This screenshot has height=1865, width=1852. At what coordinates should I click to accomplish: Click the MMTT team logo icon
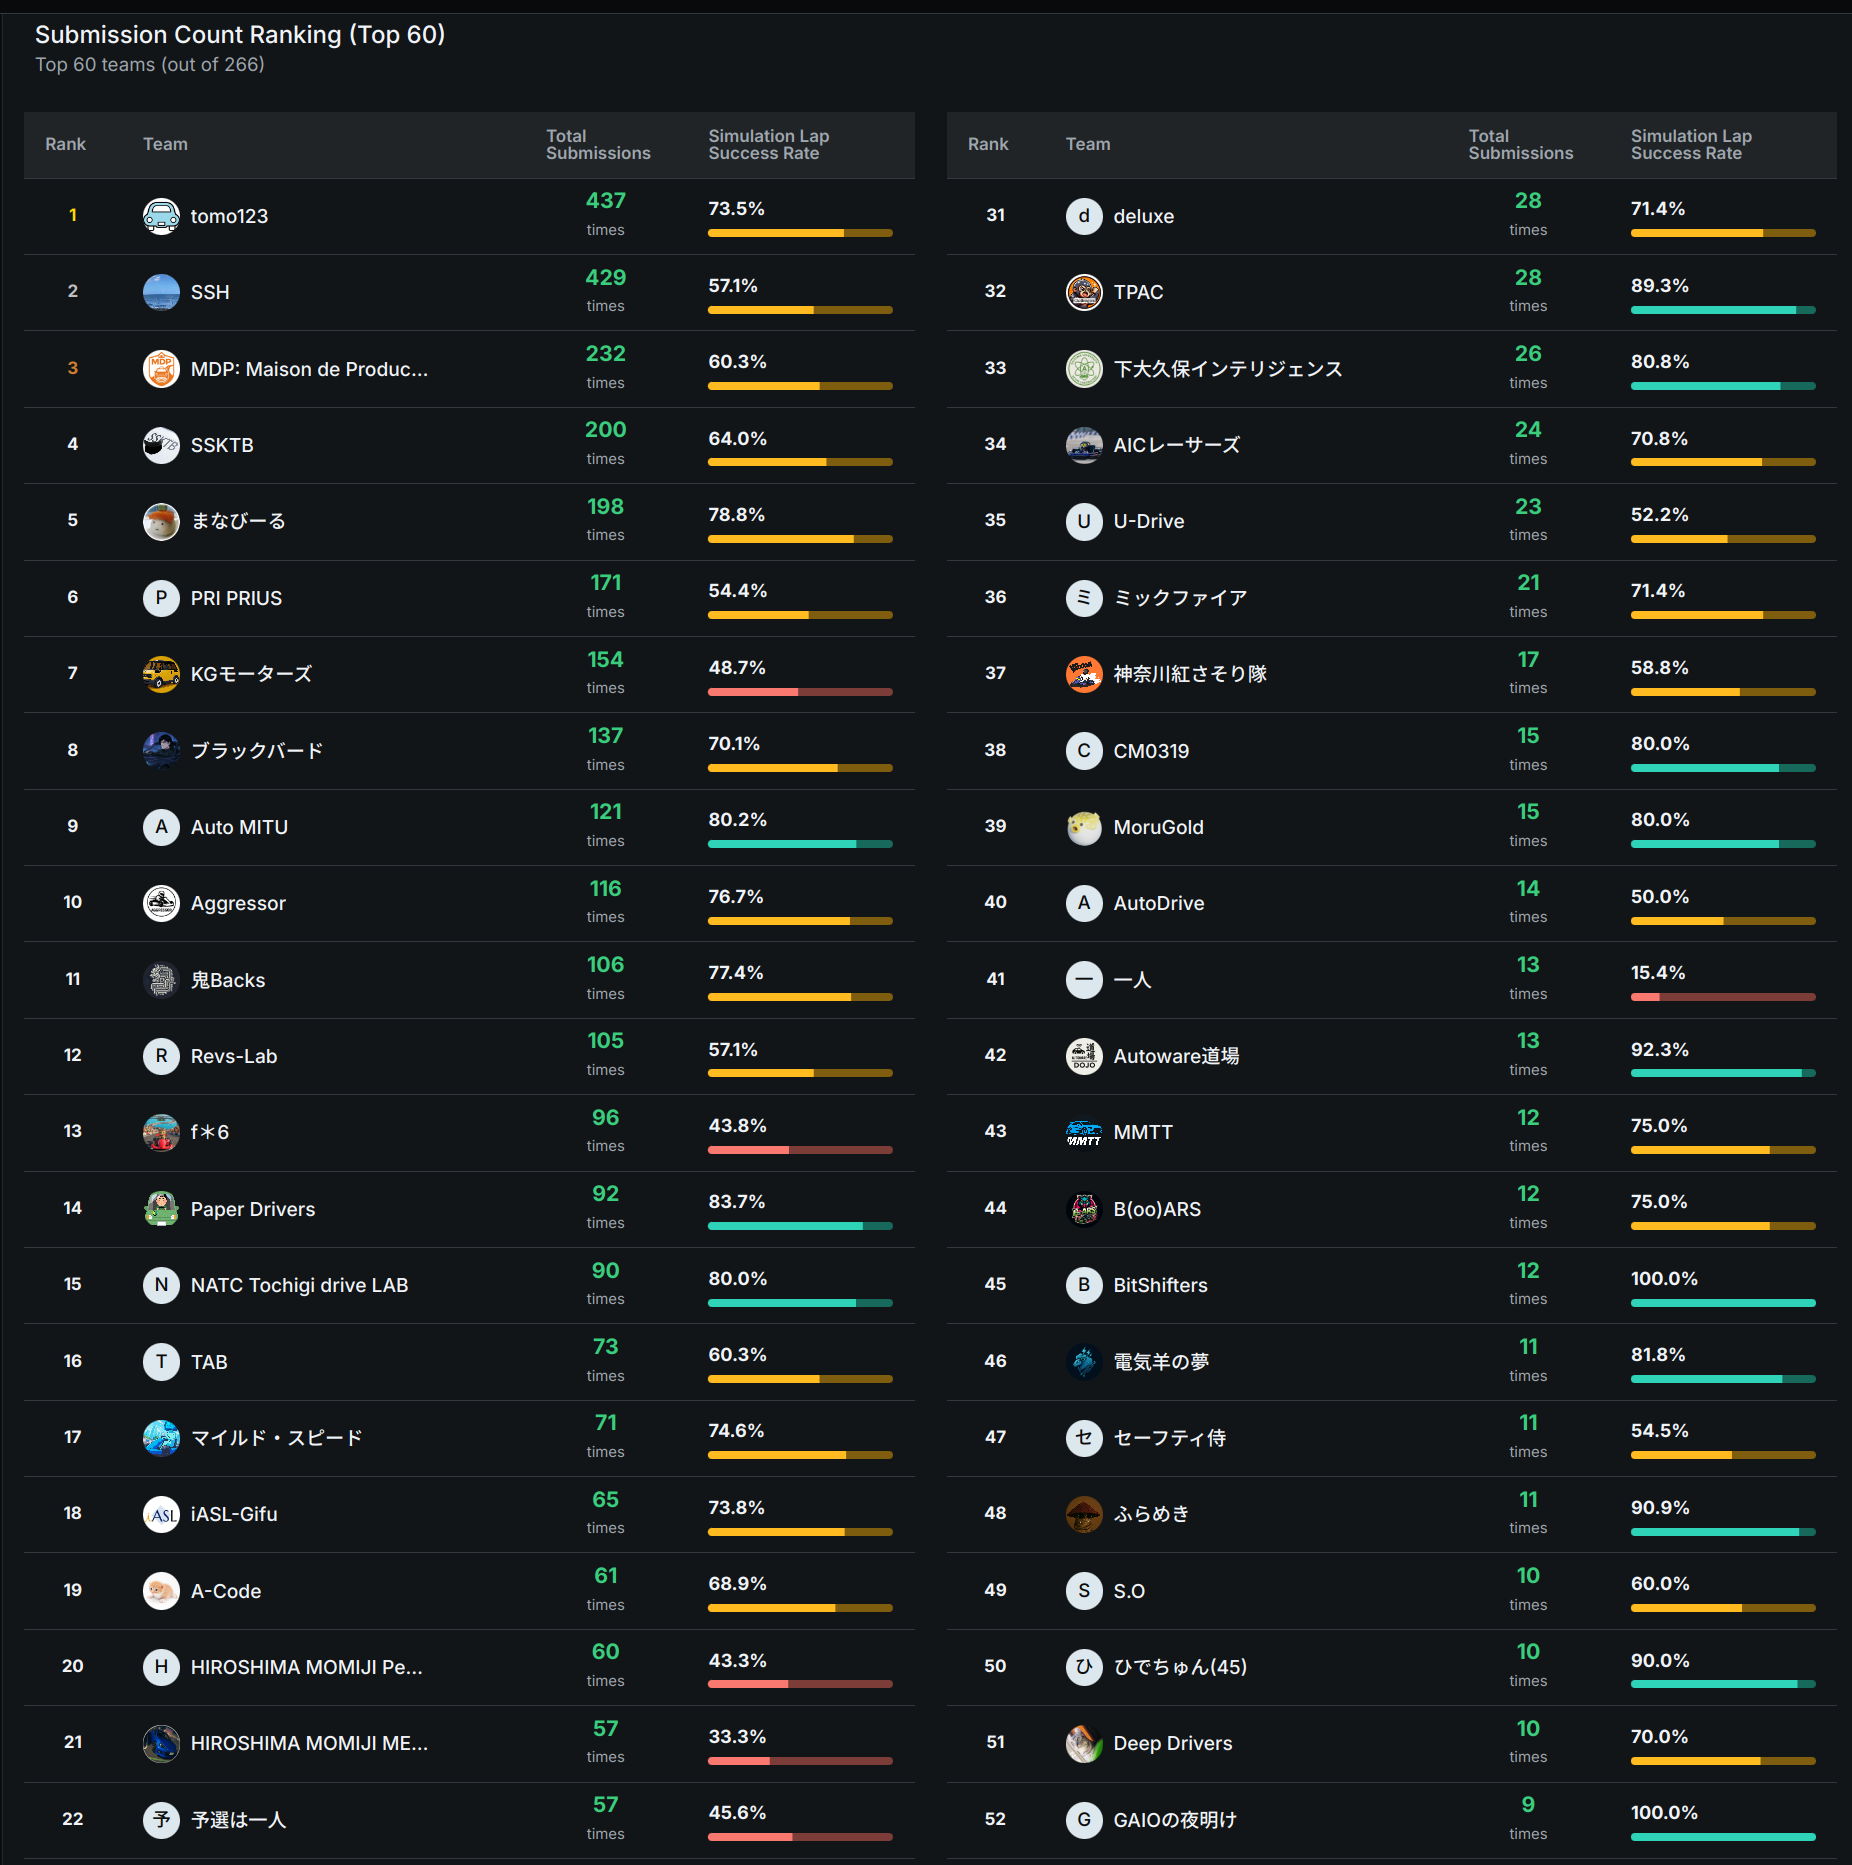(1084, 1132)
